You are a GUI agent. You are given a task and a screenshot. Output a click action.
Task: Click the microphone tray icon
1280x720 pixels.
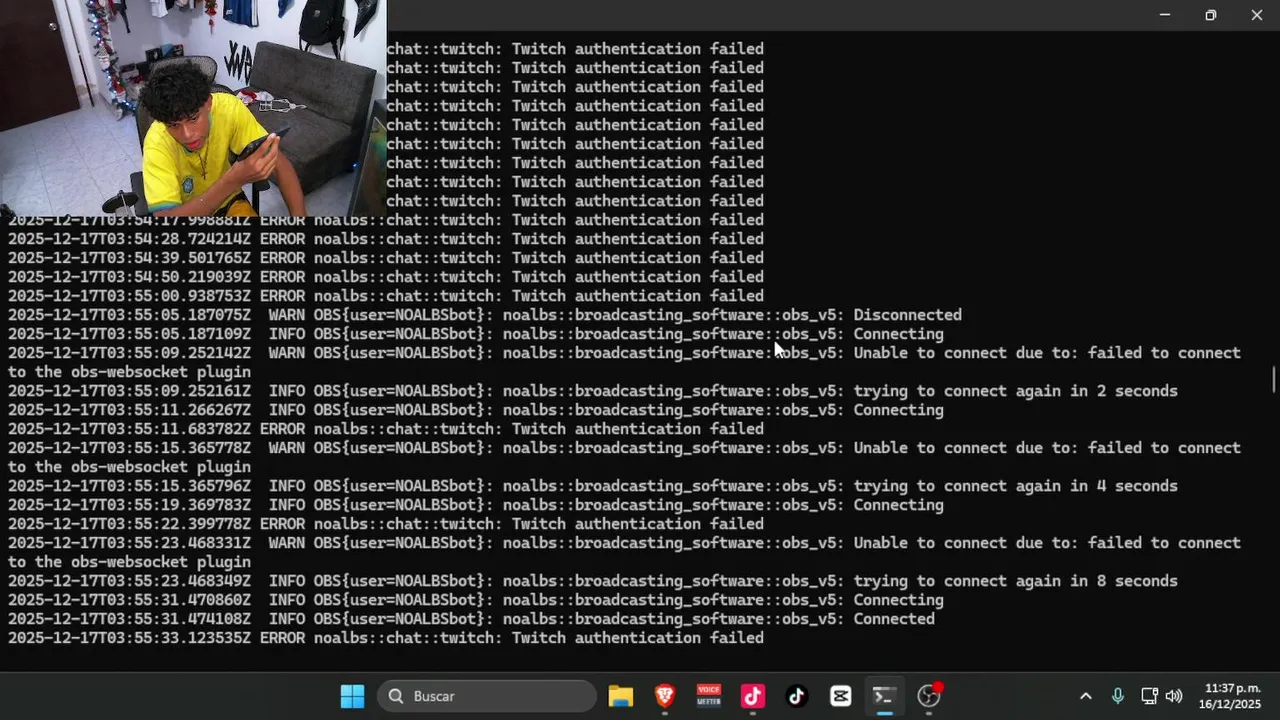point(1118,696)
